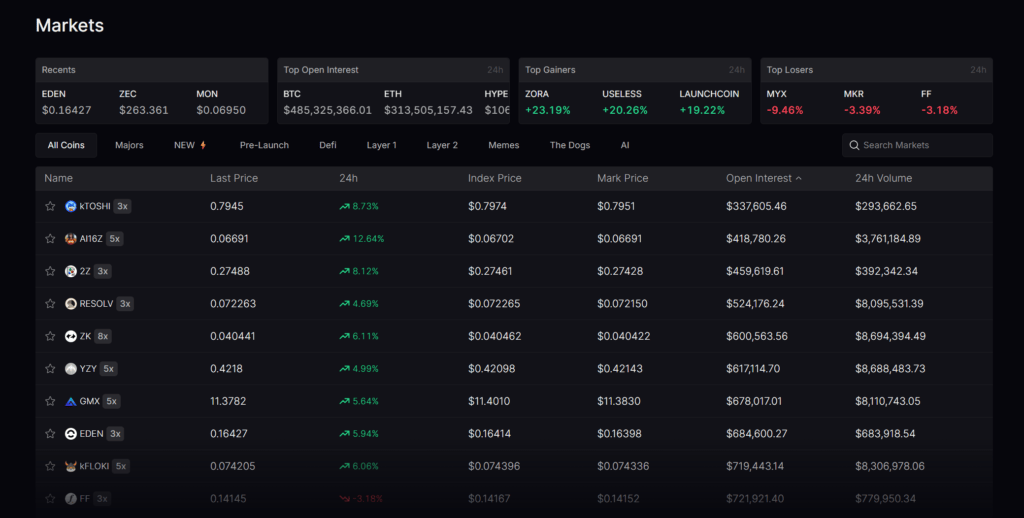Viewport: 1024px width, 518px height.
Task: Open ZORA in Top Gainers
Action: pos(544,102)
